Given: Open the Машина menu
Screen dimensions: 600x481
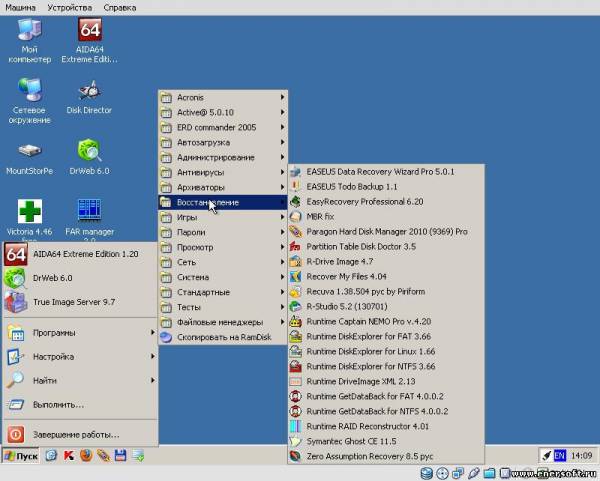Looking at the screenshot, I should click(20, 8).
